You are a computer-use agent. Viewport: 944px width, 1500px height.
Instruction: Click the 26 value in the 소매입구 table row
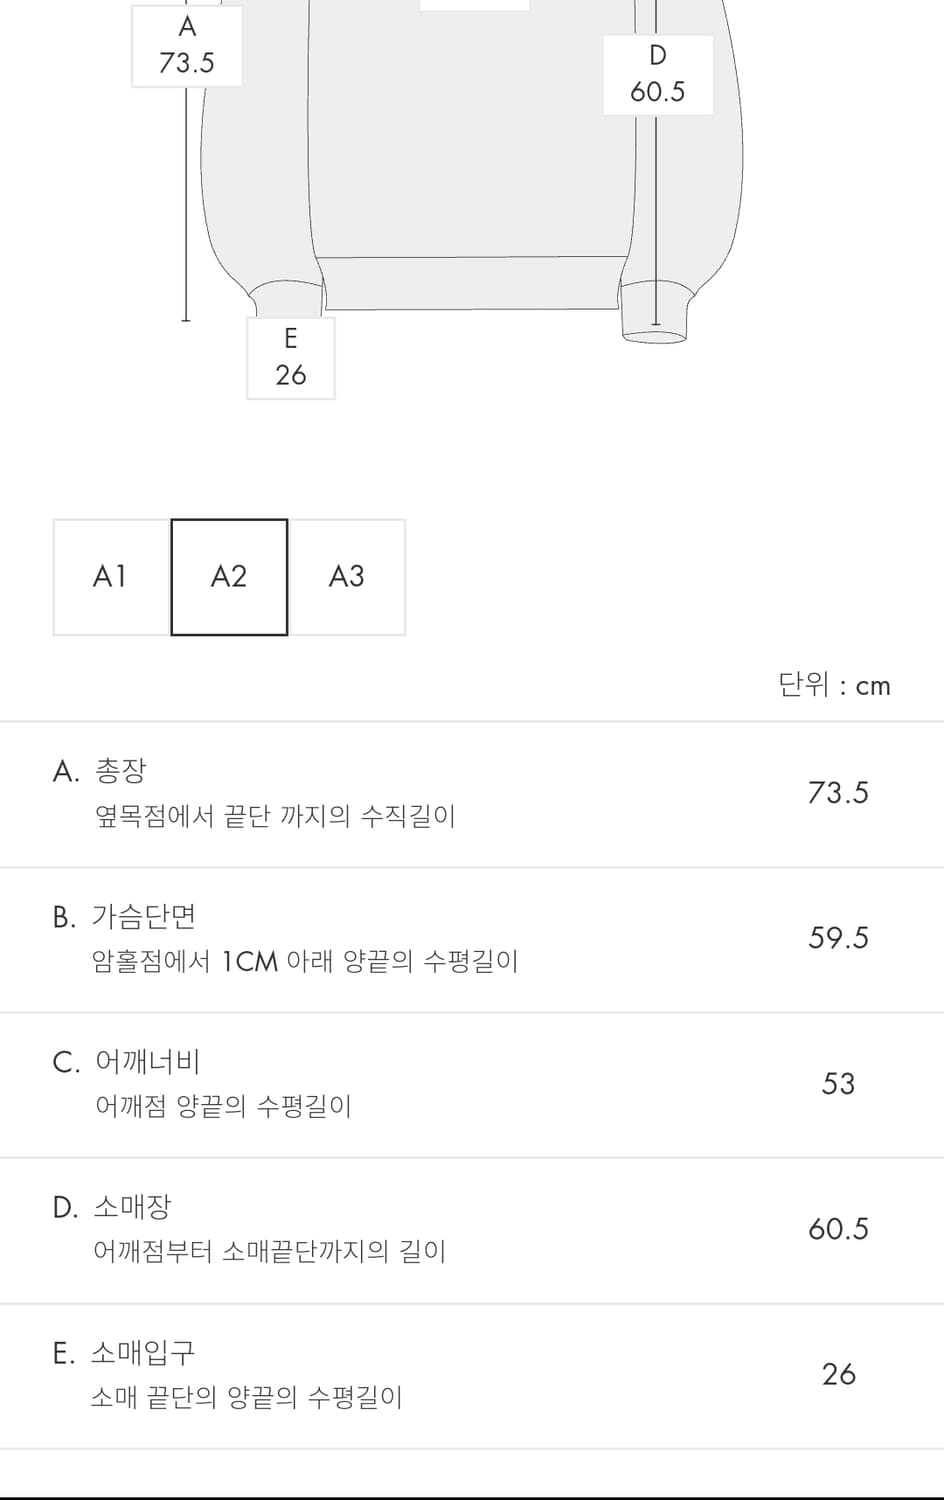(838, 1375)
